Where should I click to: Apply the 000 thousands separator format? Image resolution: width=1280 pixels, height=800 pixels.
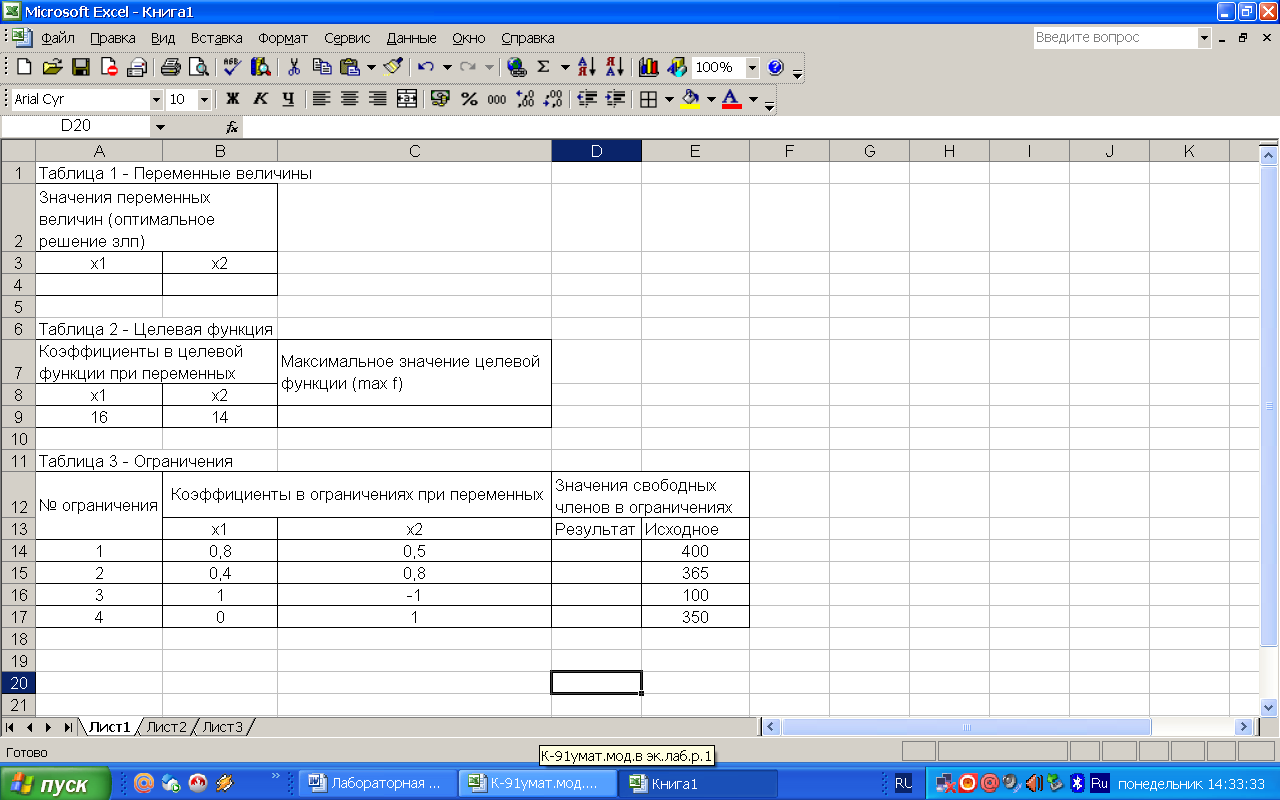(496, 99)
